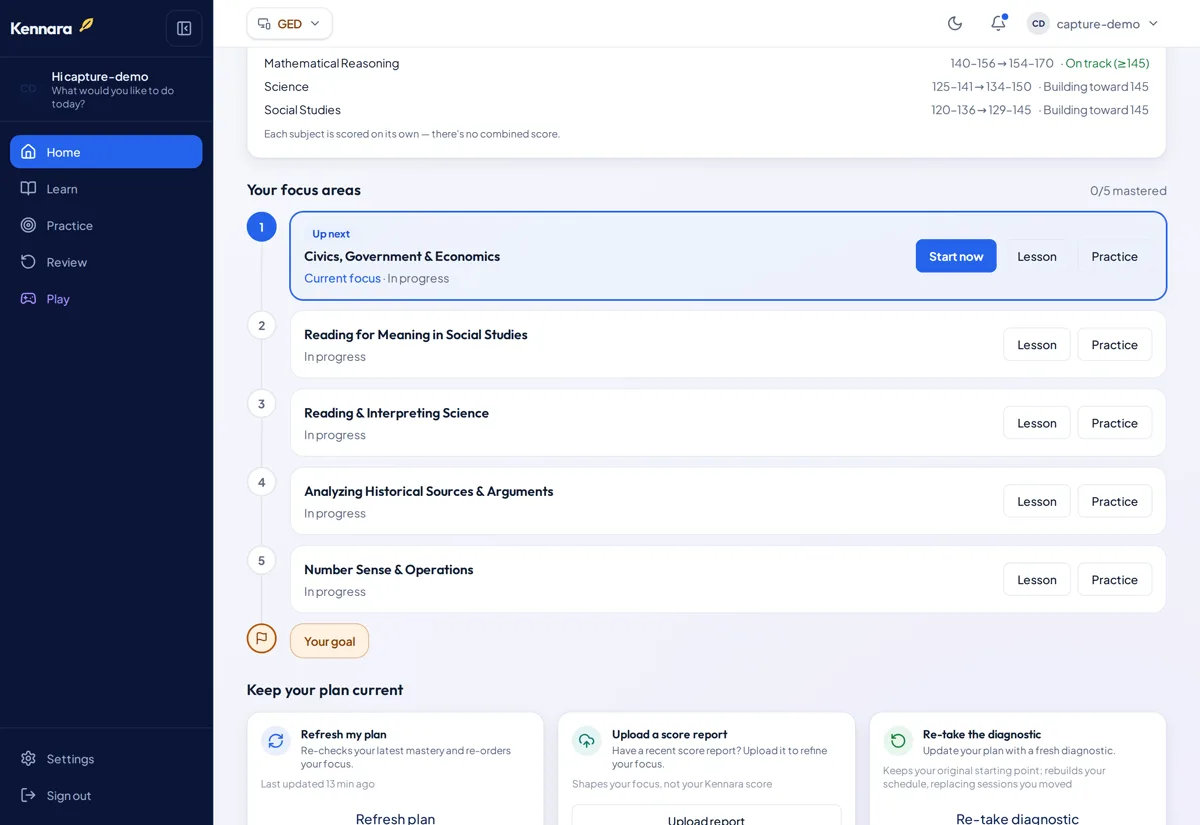Click the Refresh plan button

(395, 817)
